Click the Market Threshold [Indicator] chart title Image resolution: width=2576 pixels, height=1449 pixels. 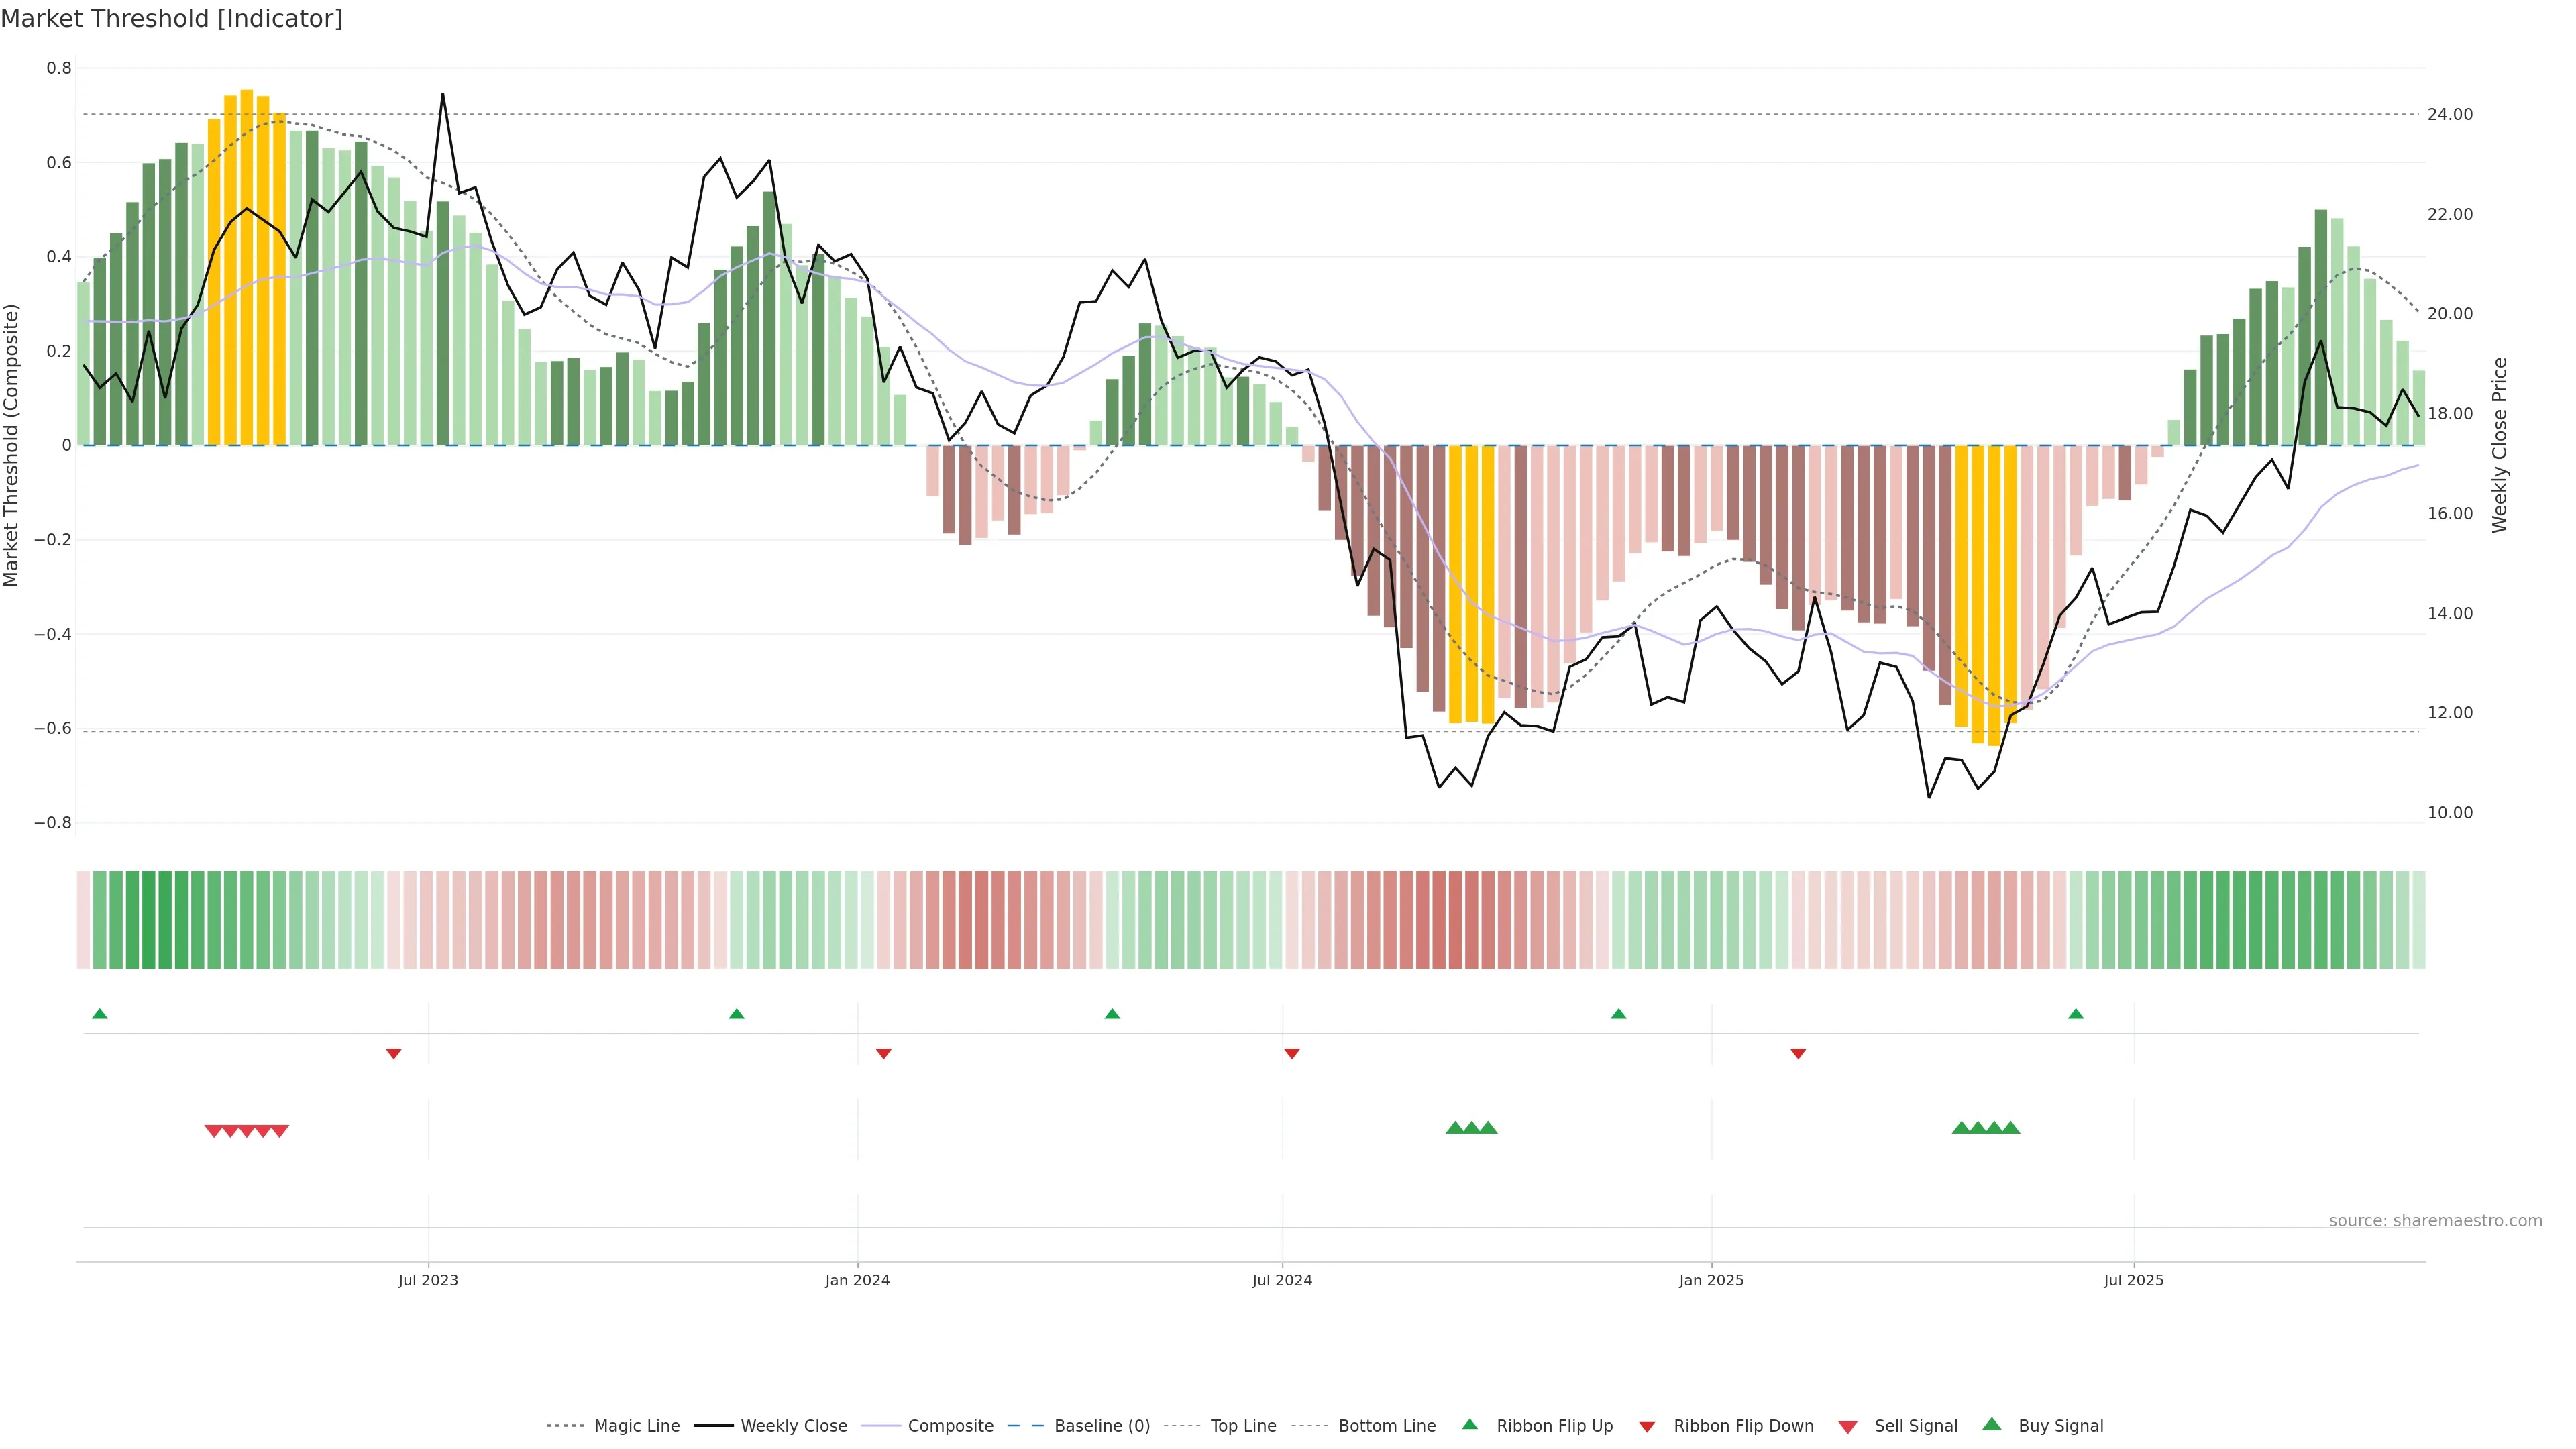coord(171,19)
